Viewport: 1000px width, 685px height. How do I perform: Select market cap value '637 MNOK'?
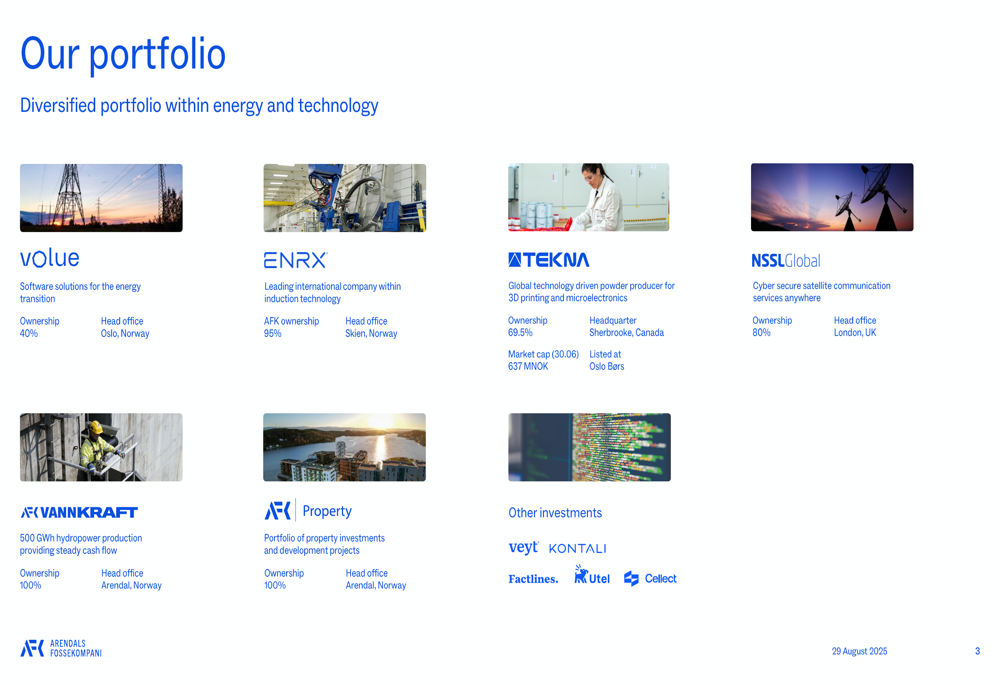tap(528, 367)
